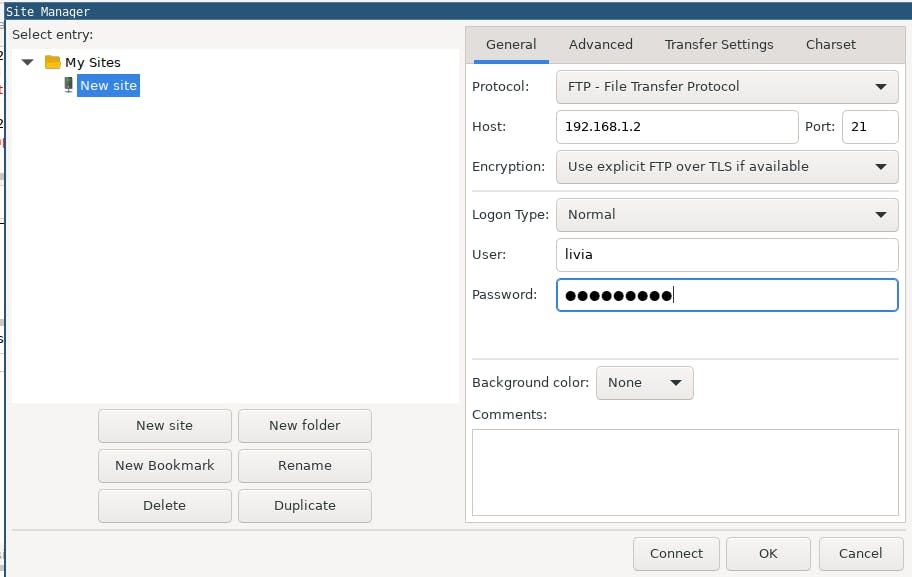Select the Charset tab
912x577 pixels.
(830, 44)
